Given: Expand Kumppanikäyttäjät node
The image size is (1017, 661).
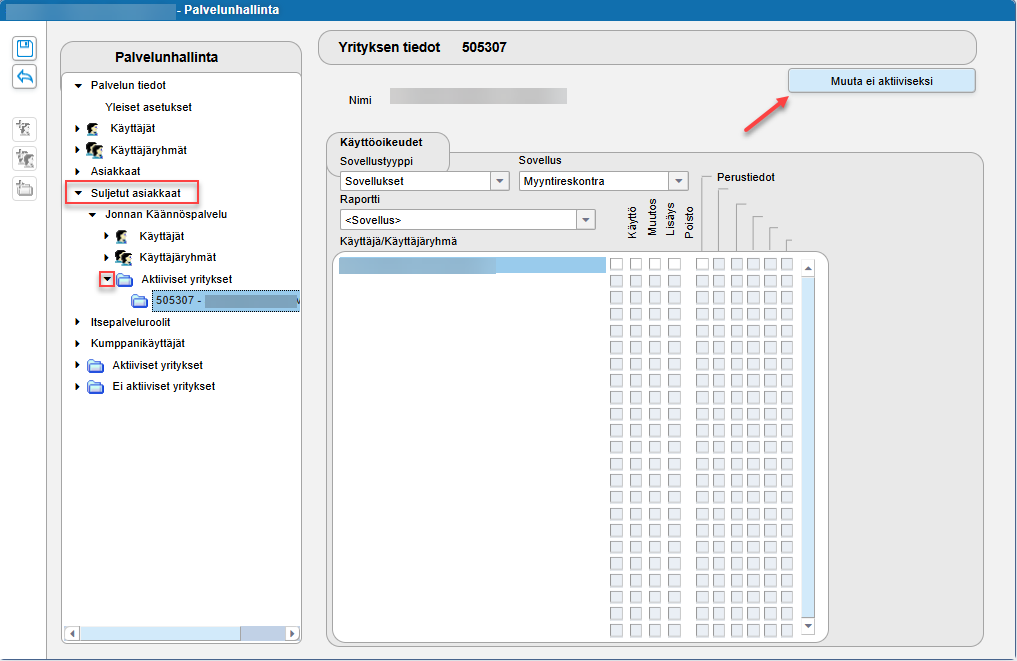Looking at the screenshot, I should click(78, 344).
